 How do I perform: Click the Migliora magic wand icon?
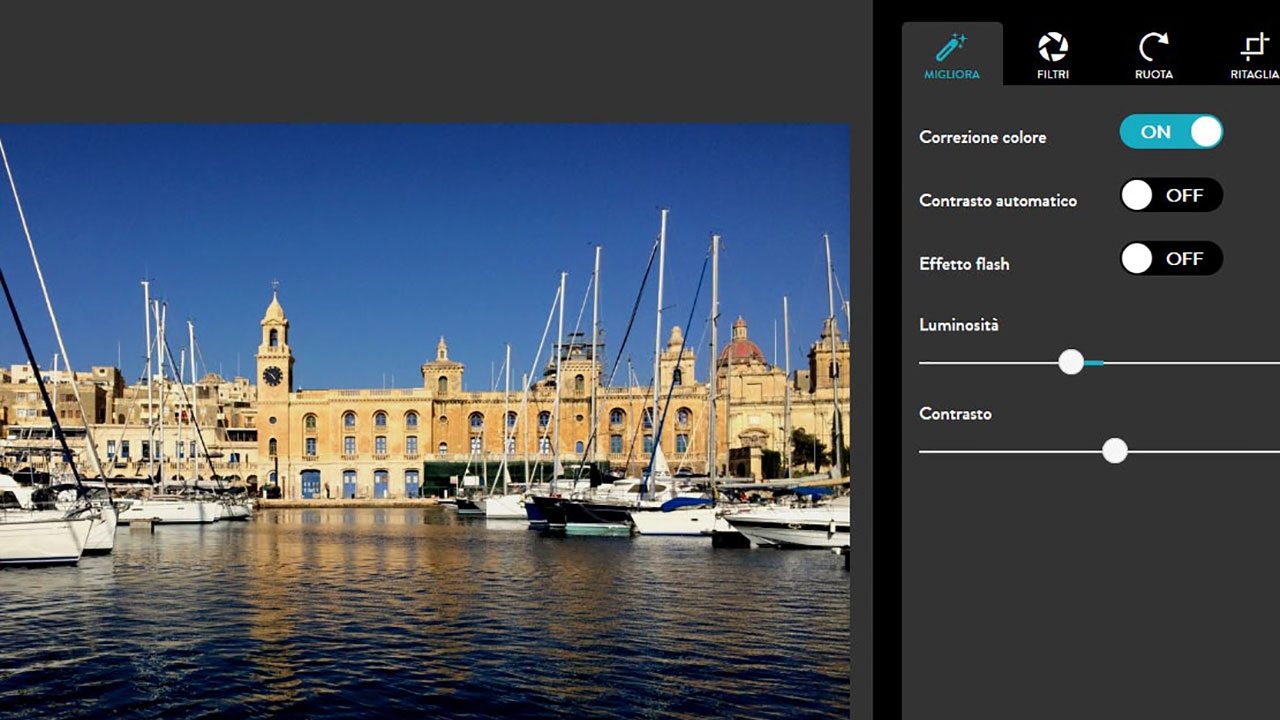coord(951,47)
